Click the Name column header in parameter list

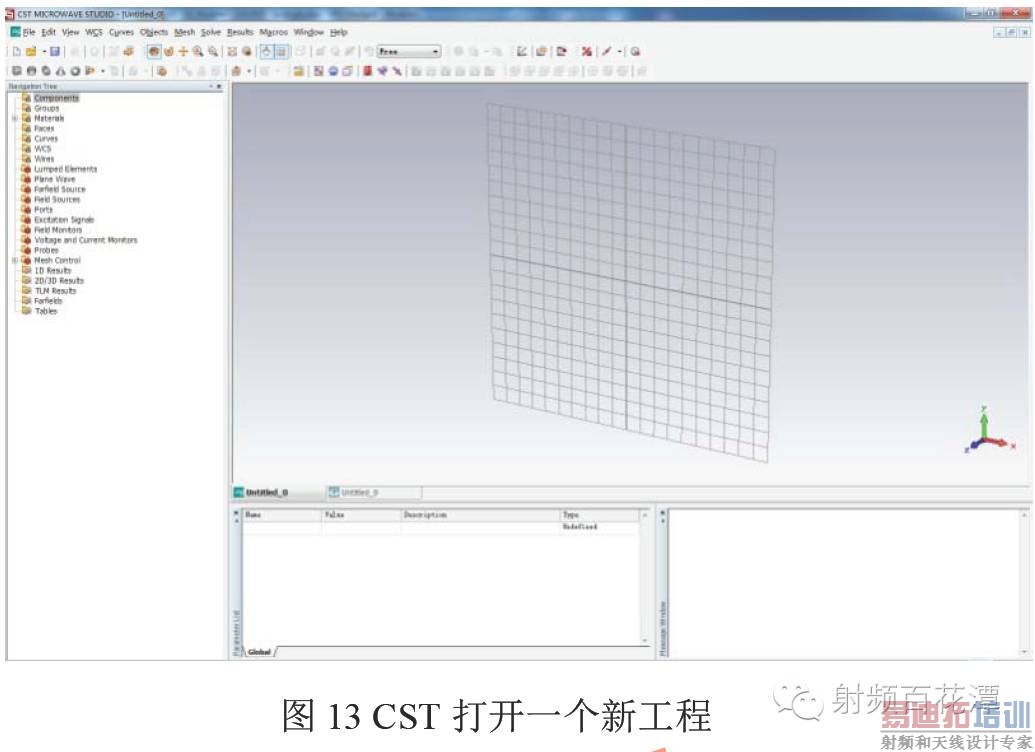coord(283,514)
